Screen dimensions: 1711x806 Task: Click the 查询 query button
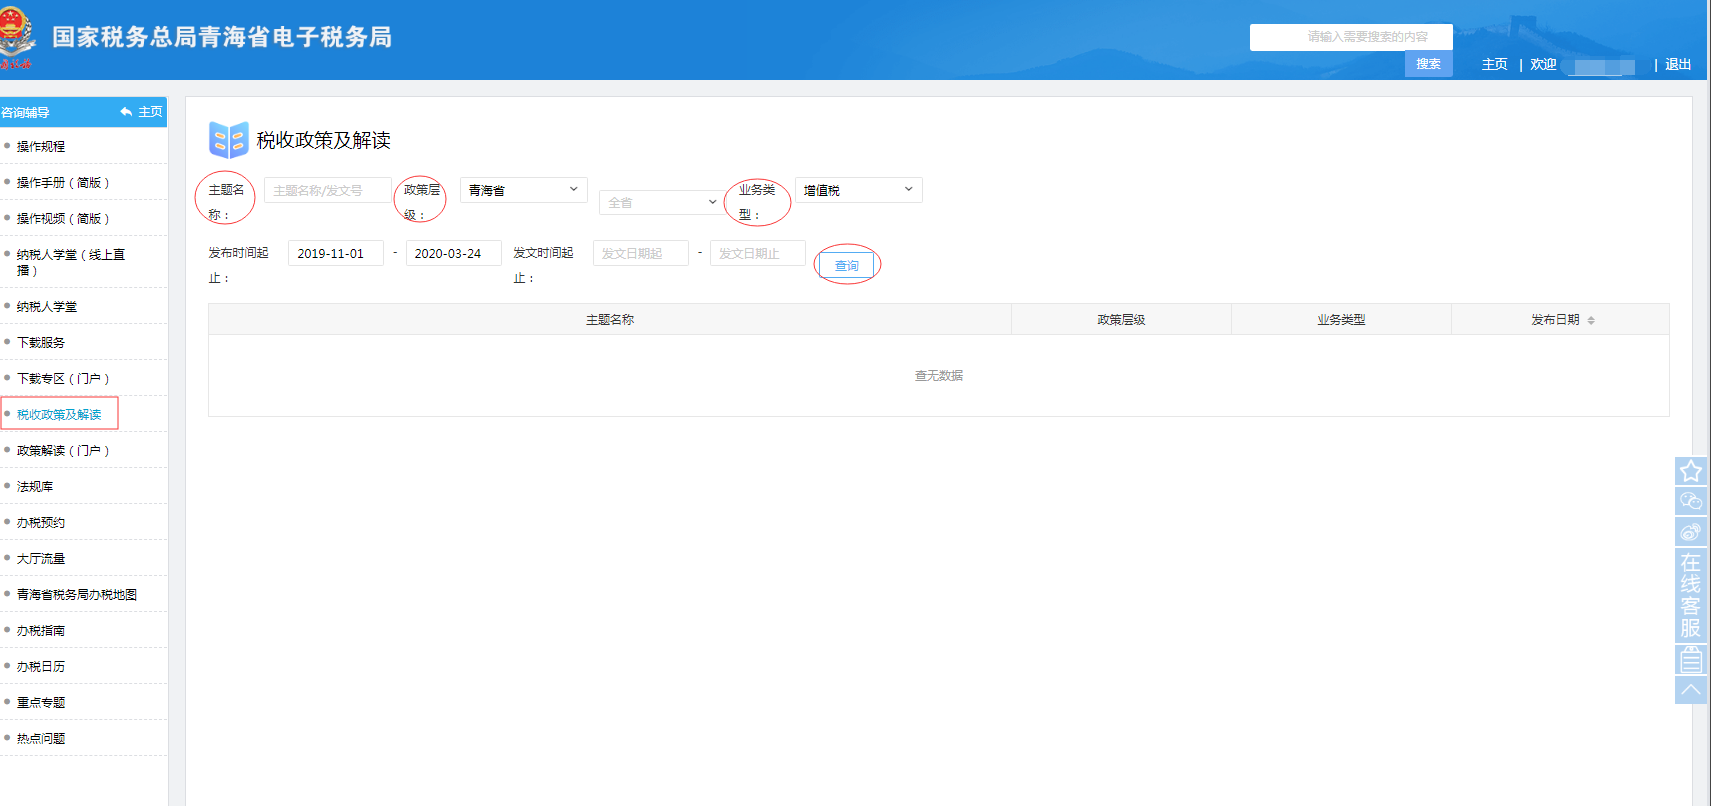(846, 265)
